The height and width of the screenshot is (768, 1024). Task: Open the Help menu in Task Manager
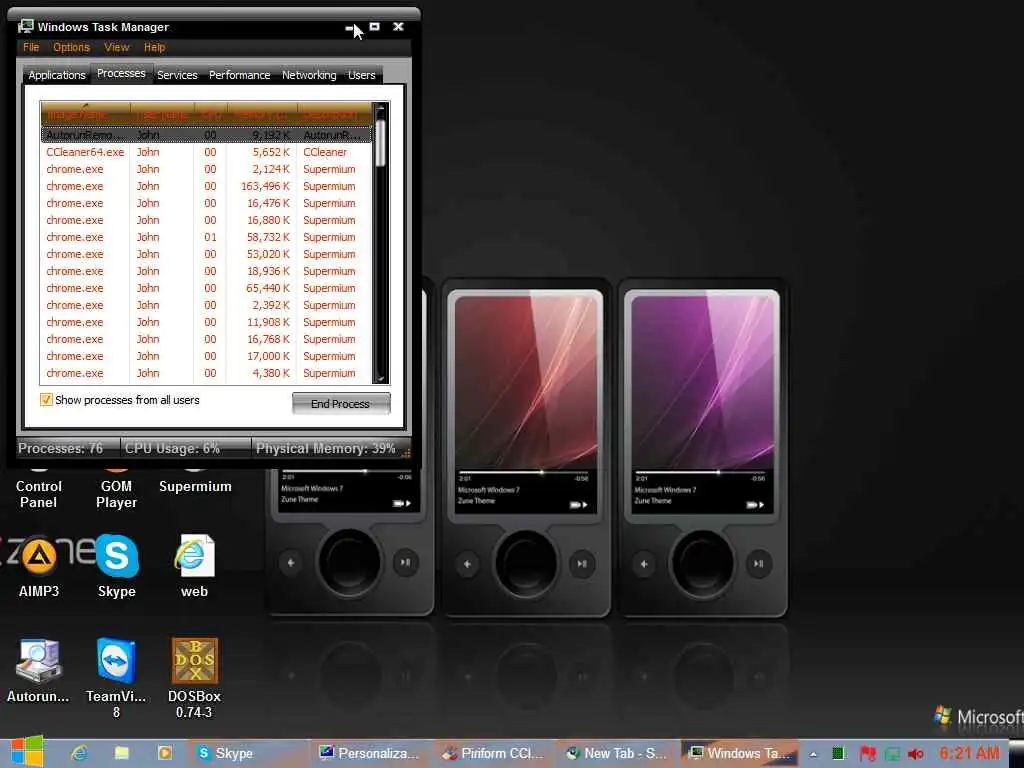pos(154,47)
